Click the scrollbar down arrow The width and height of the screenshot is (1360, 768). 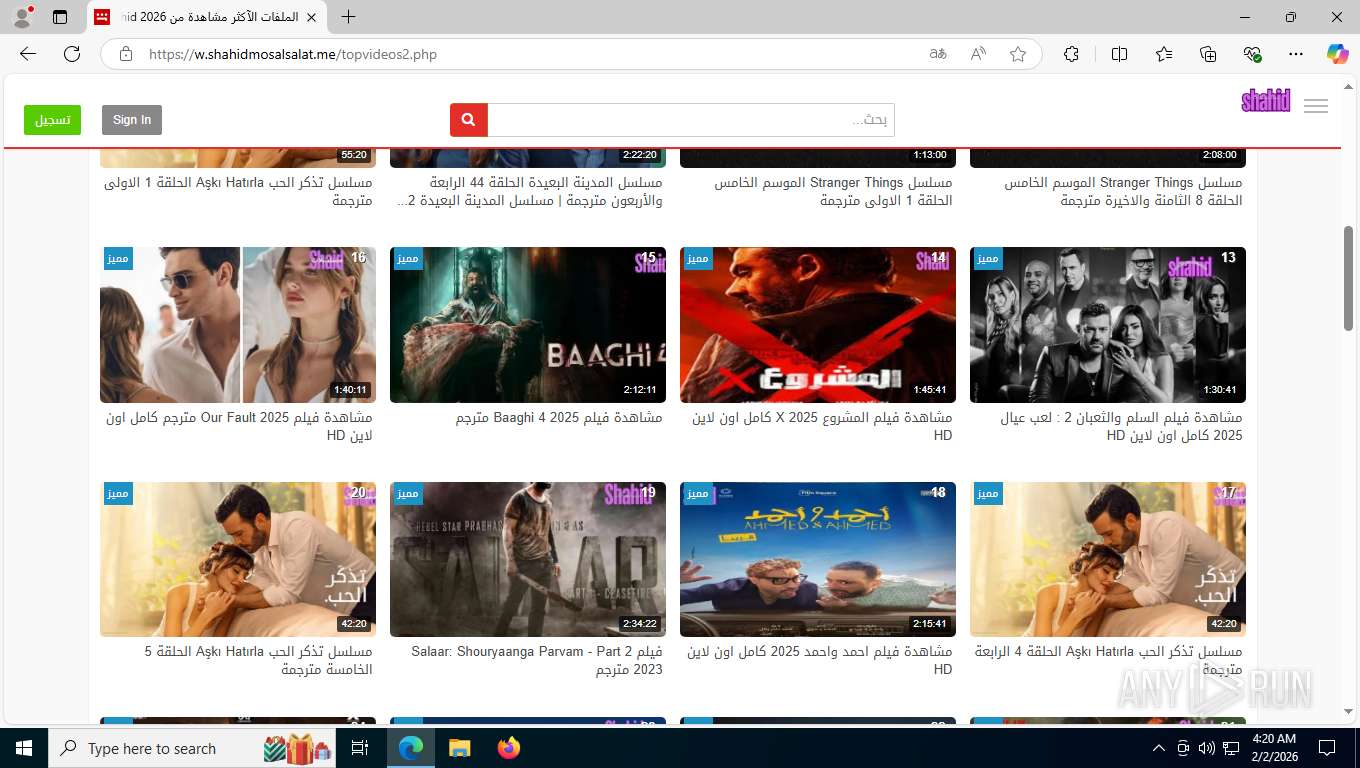(x=1348, y=711)
